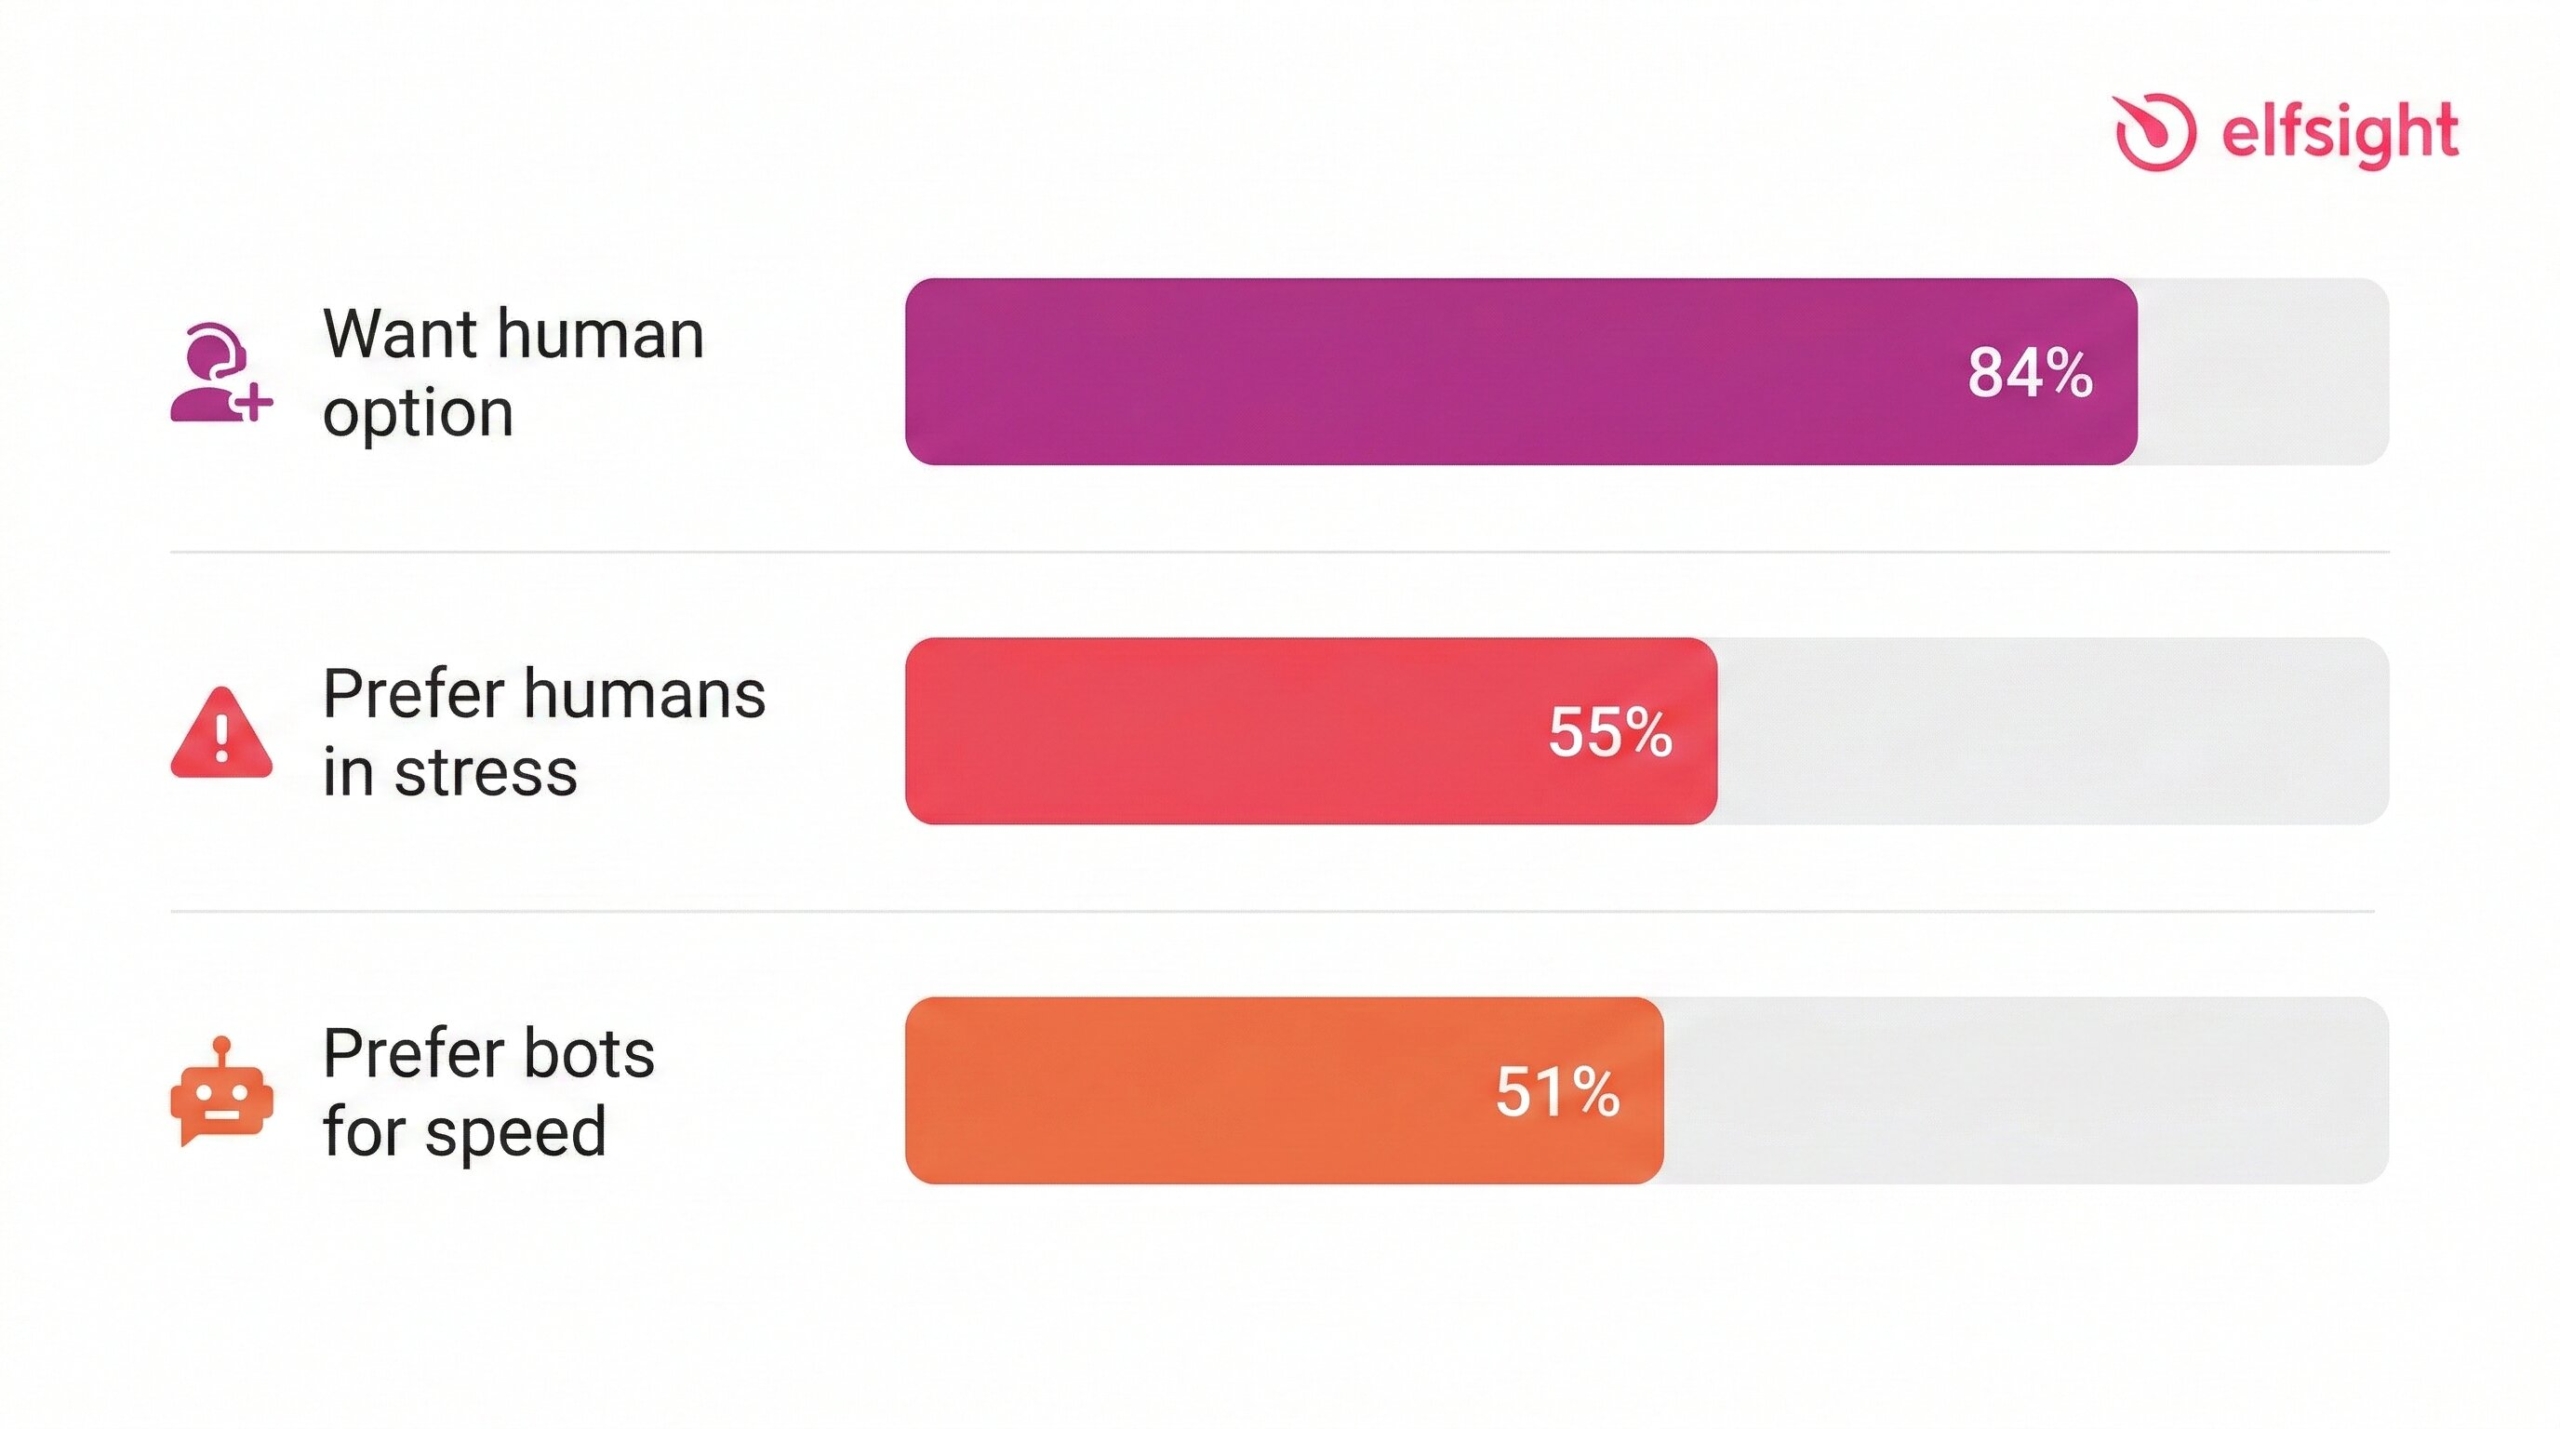Click the gray unfilled part of the 55% bar
The image size is (2560, 1429).
[x=2050, y=731]
